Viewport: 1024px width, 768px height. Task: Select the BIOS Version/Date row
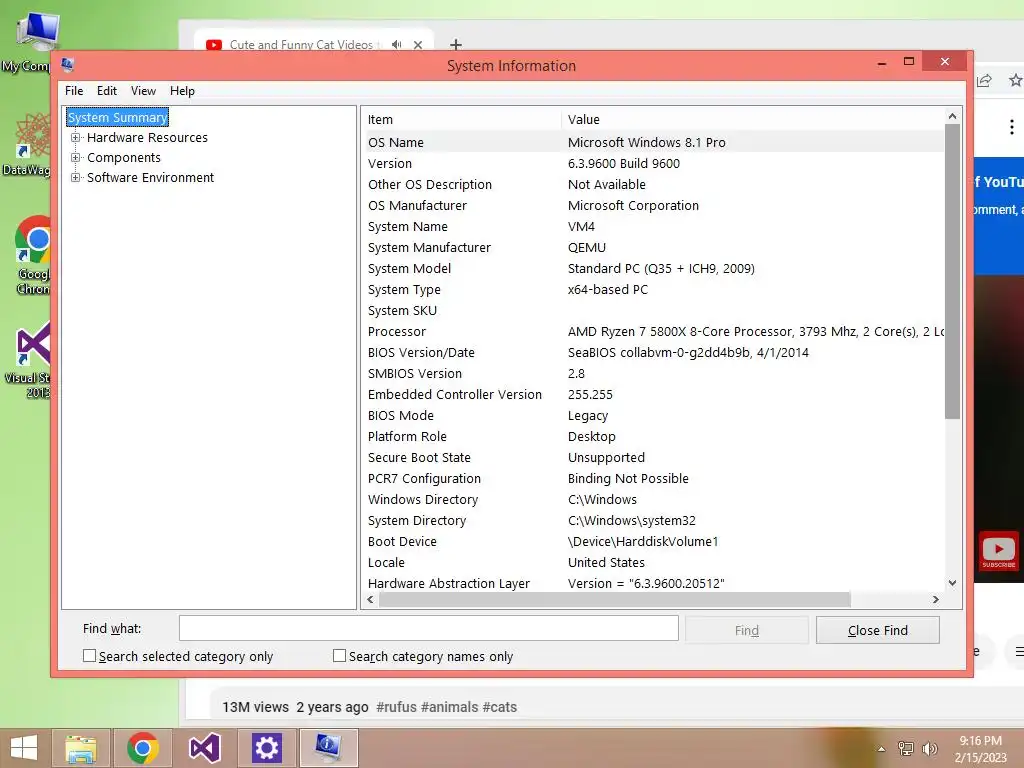click(x=653, y=353)
